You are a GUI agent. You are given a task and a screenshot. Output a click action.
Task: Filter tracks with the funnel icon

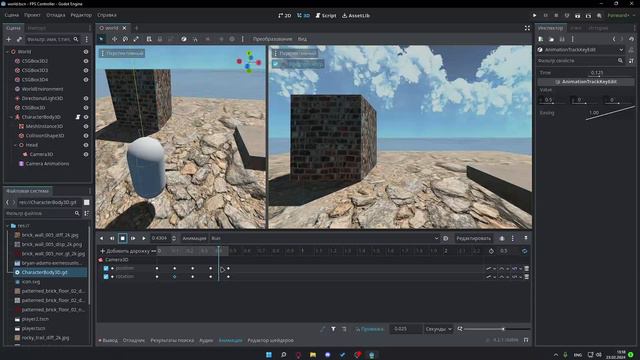coord(333,329)
